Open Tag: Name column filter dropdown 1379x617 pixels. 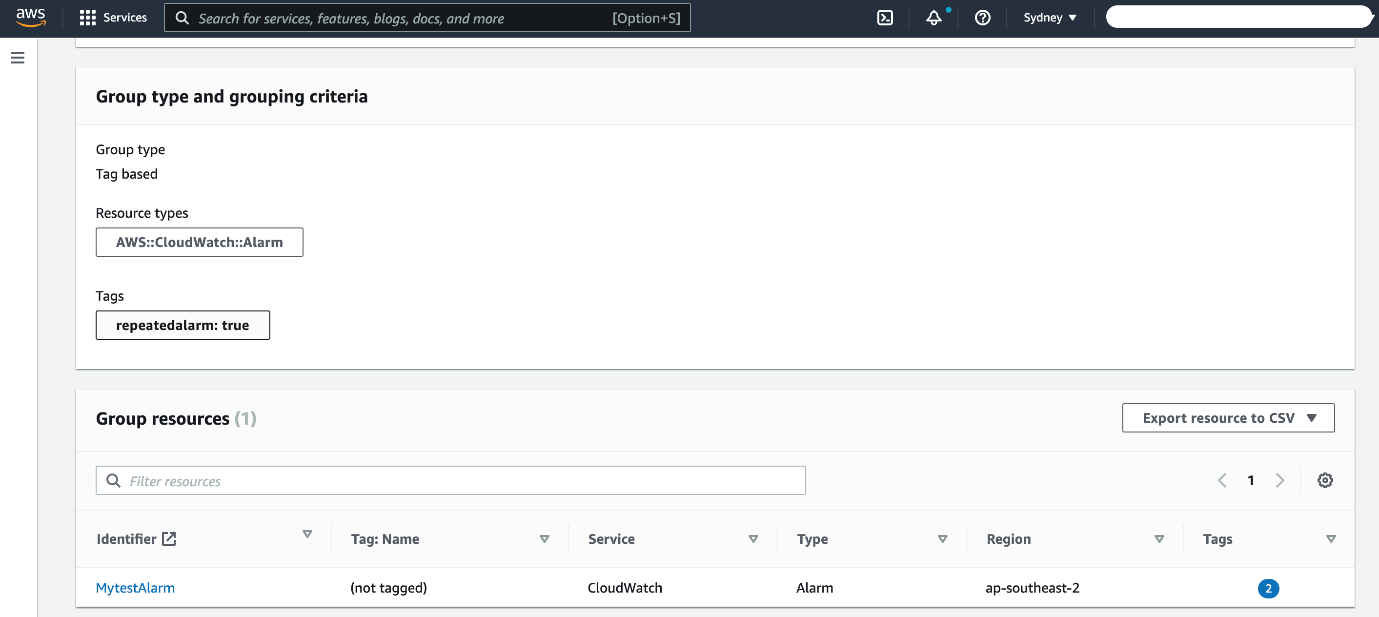(545, 538)
